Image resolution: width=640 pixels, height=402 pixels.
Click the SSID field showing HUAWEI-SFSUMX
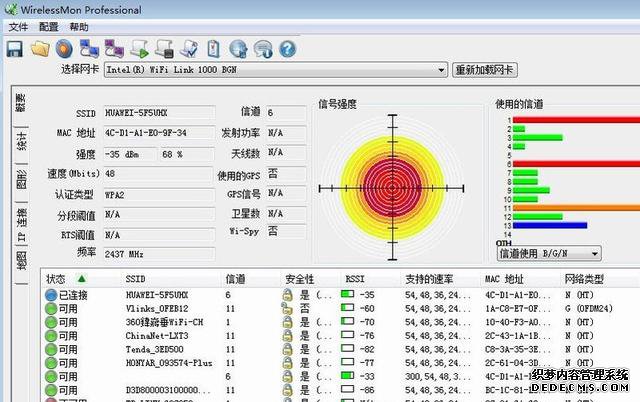(159, 113)
